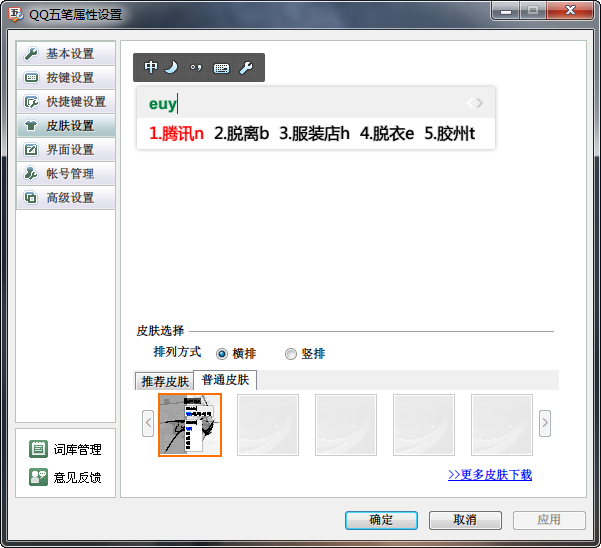Image resolution: width=601 pixels, height=548 pixels.
Task: Toggle the 中 Chinese mode icon
Action: coord(151,67)
